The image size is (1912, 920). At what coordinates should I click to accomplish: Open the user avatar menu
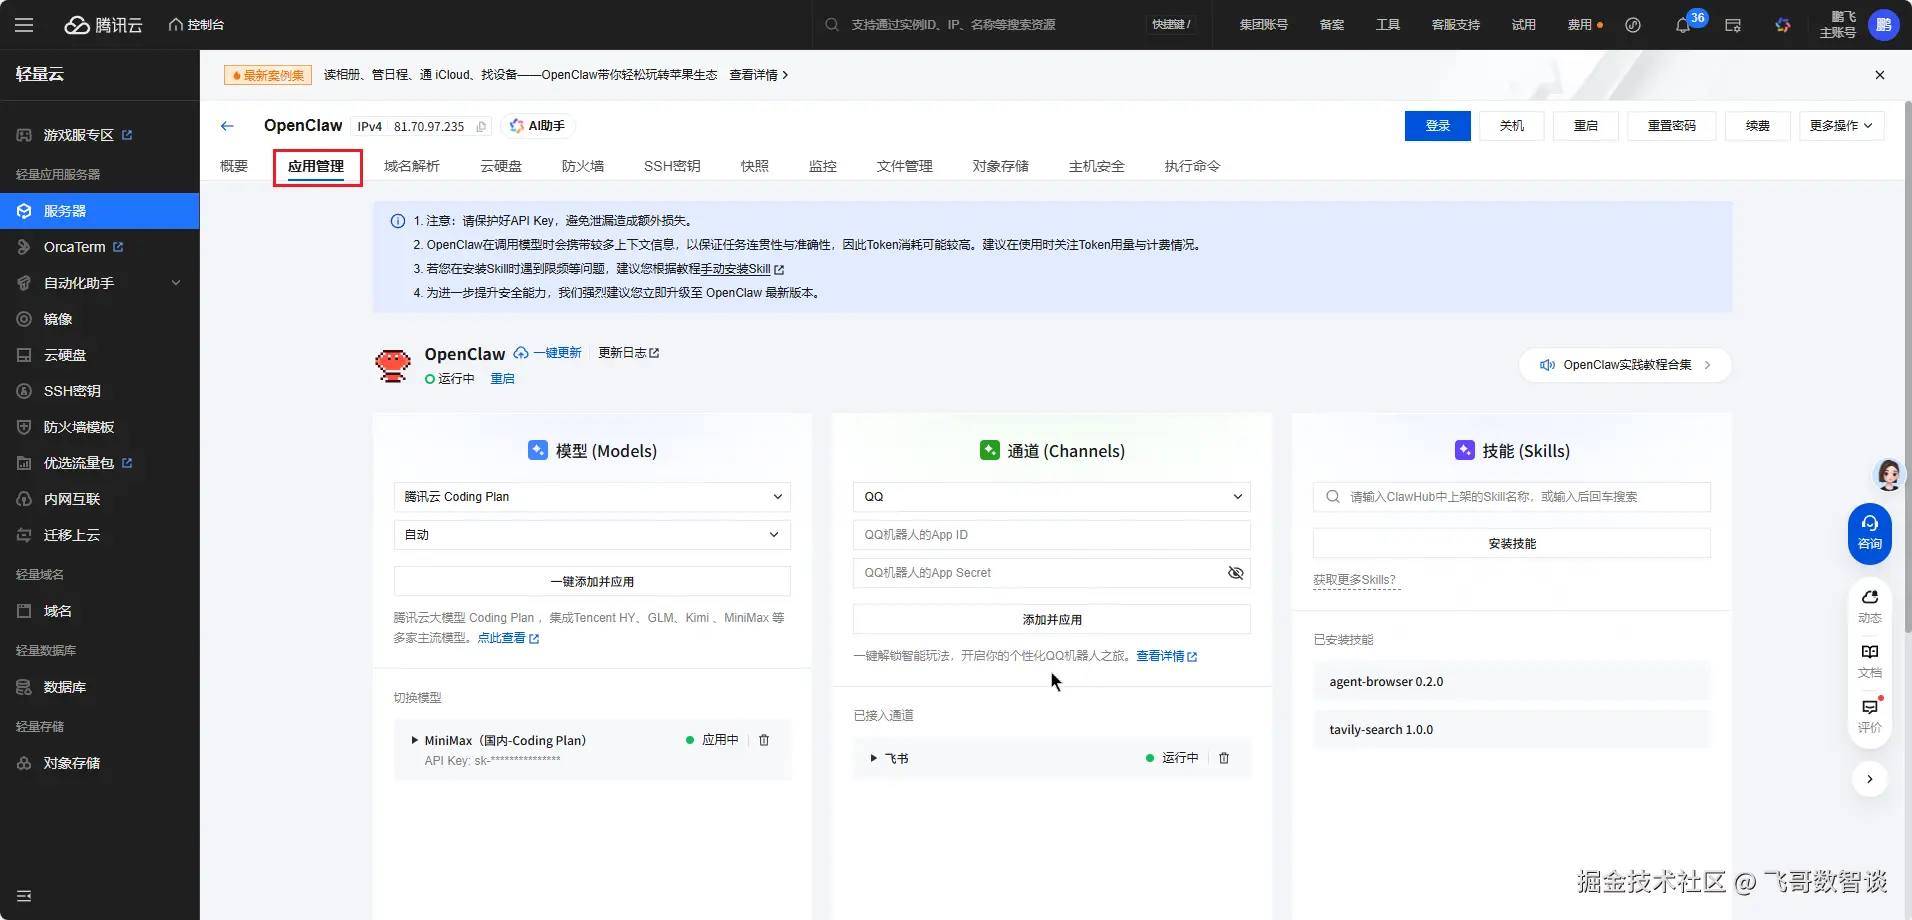point(1884,25)
